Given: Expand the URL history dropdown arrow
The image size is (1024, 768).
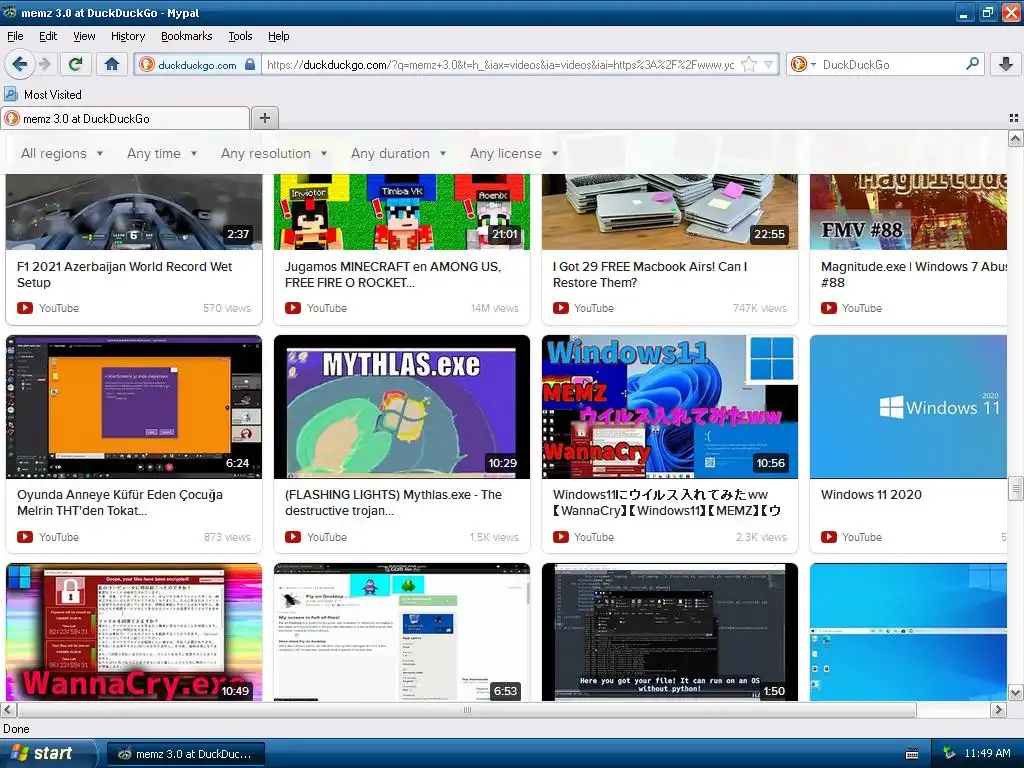Looking at the screenshot, I should coord(769,64).
